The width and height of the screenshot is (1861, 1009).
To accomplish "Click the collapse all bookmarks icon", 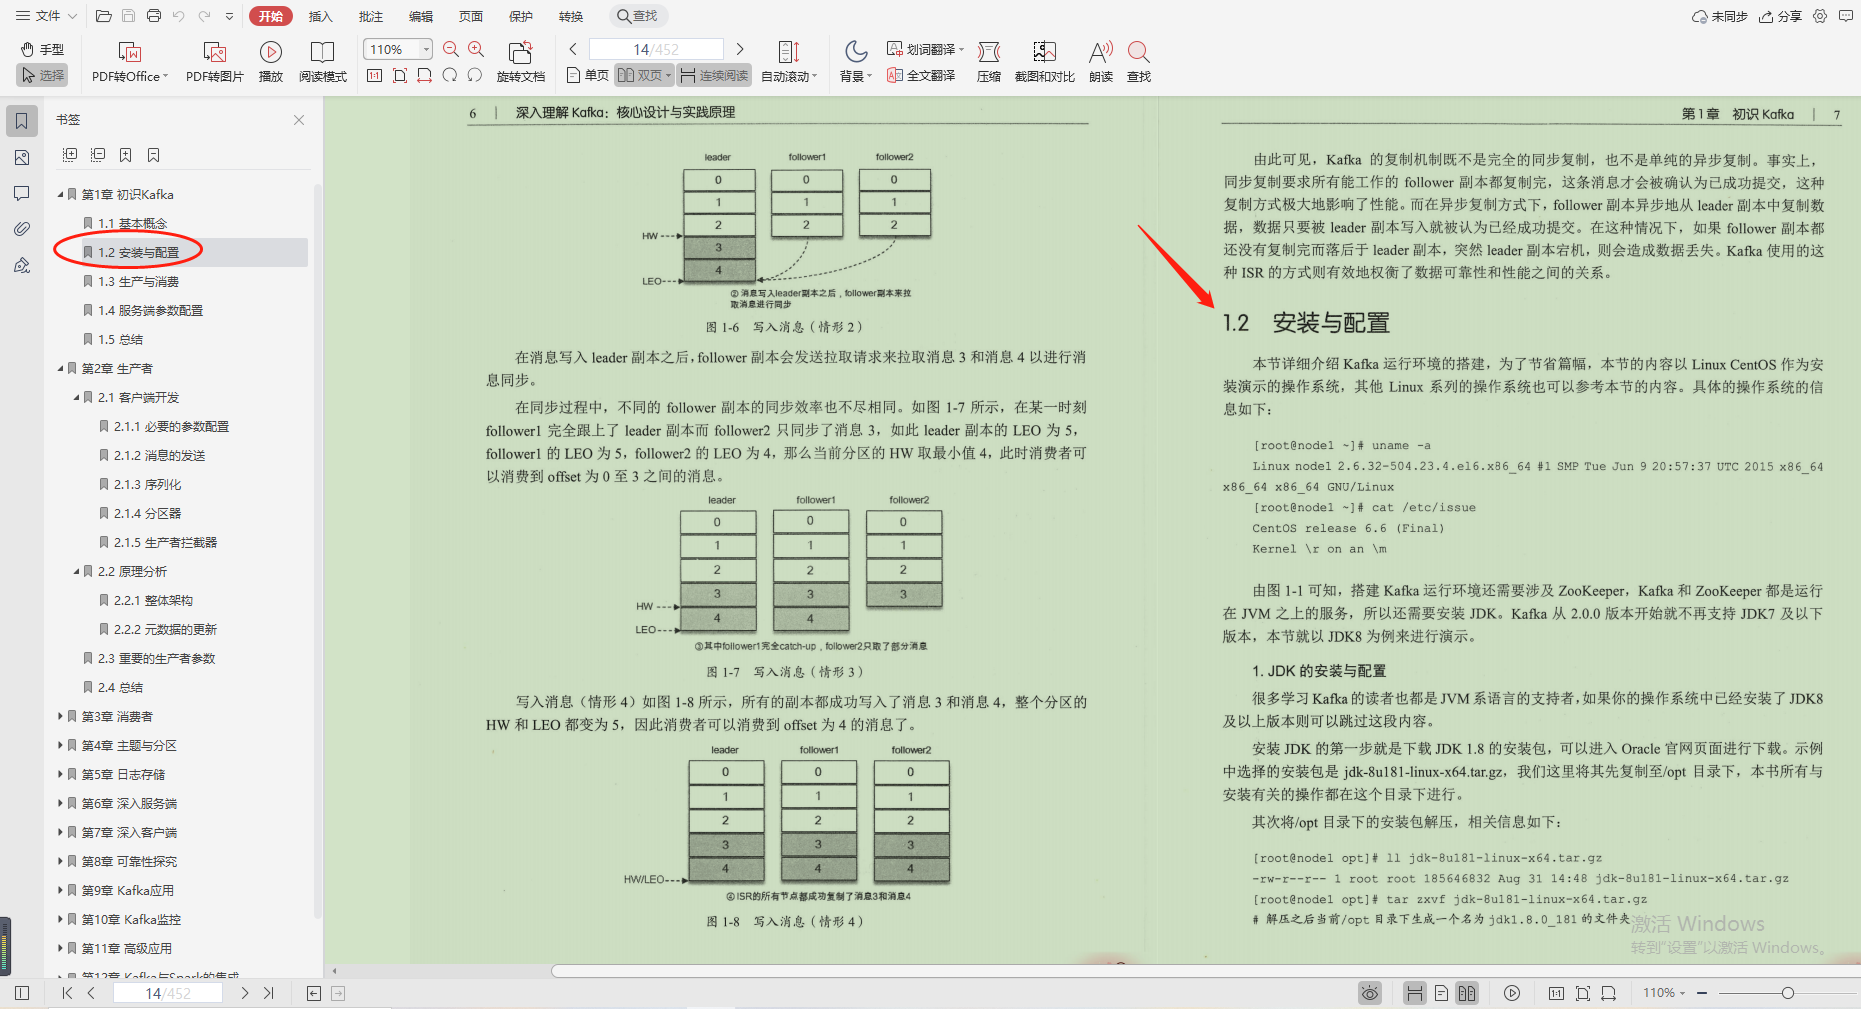I will click(x=98, y=155).
